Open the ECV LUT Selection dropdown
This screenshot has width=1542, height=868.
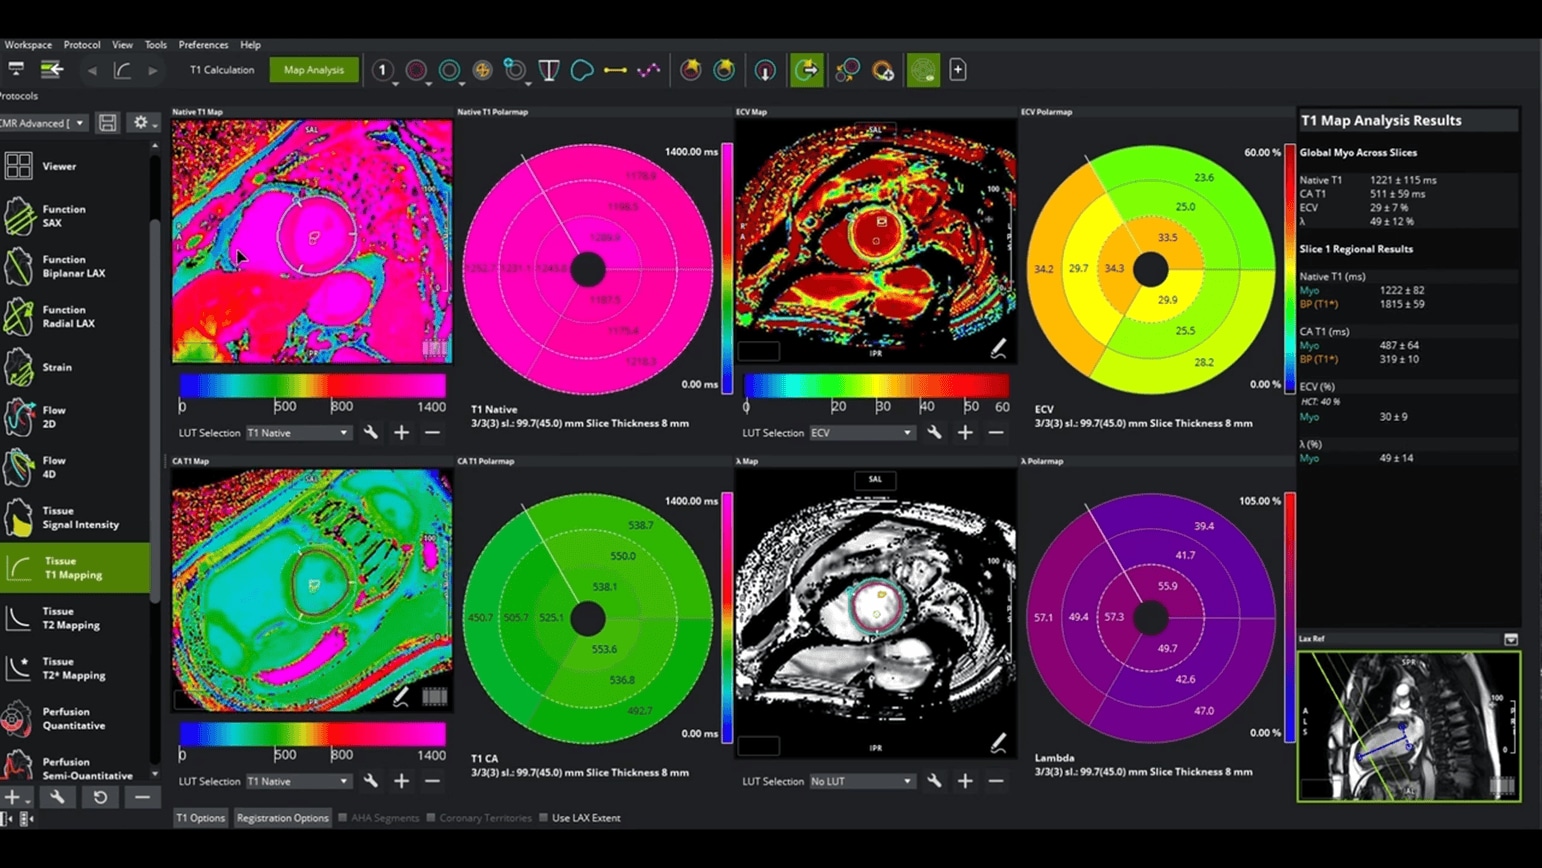pyautogui.click(x=862, y=433)
